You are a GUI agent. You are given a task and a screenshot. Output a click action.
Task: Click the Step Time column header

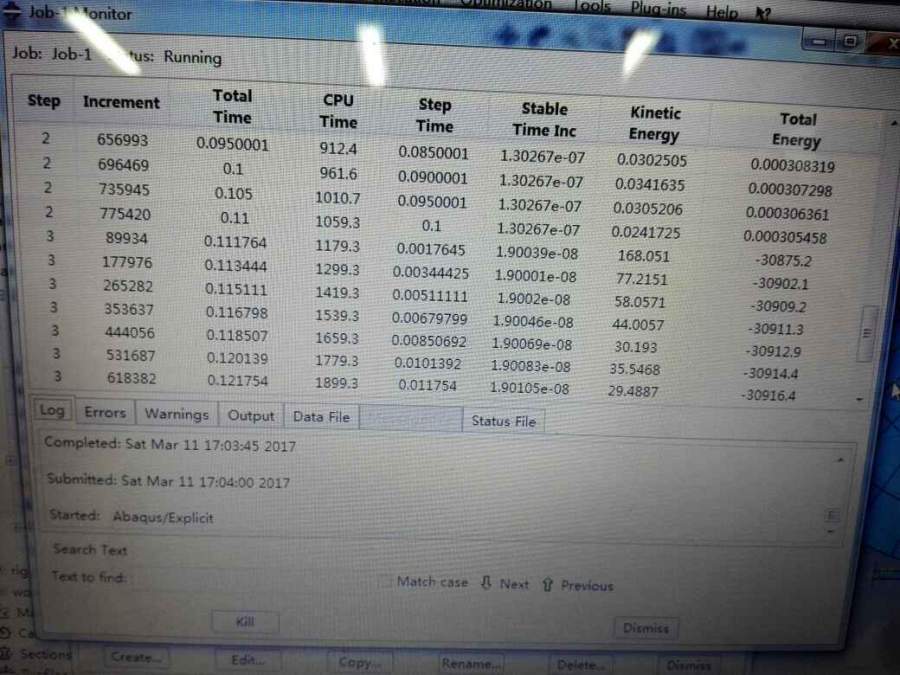435,115
